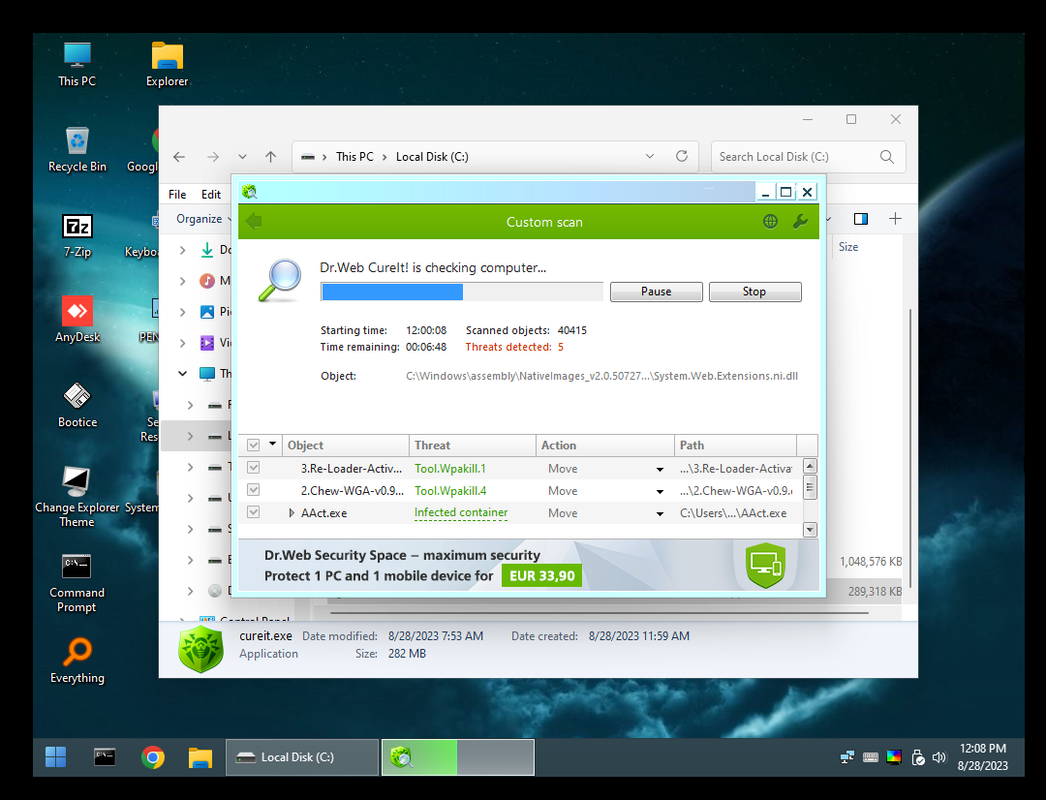Image resolution: width=1046 pixels, height=800 pixels.
Task: Open the Action dropdown for AAct.exe row
Action: click(x=660, y=514)
